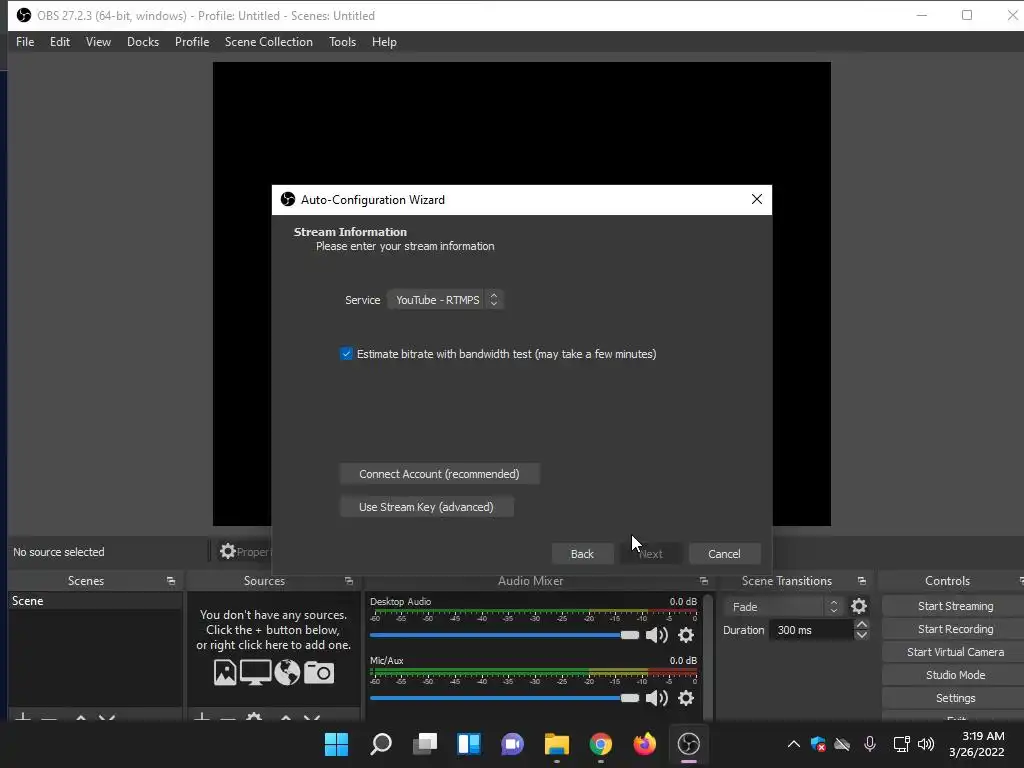Pop out the Scene Transitions dock
This screenshot has width=1024, height=768.
tap(862, 581)
